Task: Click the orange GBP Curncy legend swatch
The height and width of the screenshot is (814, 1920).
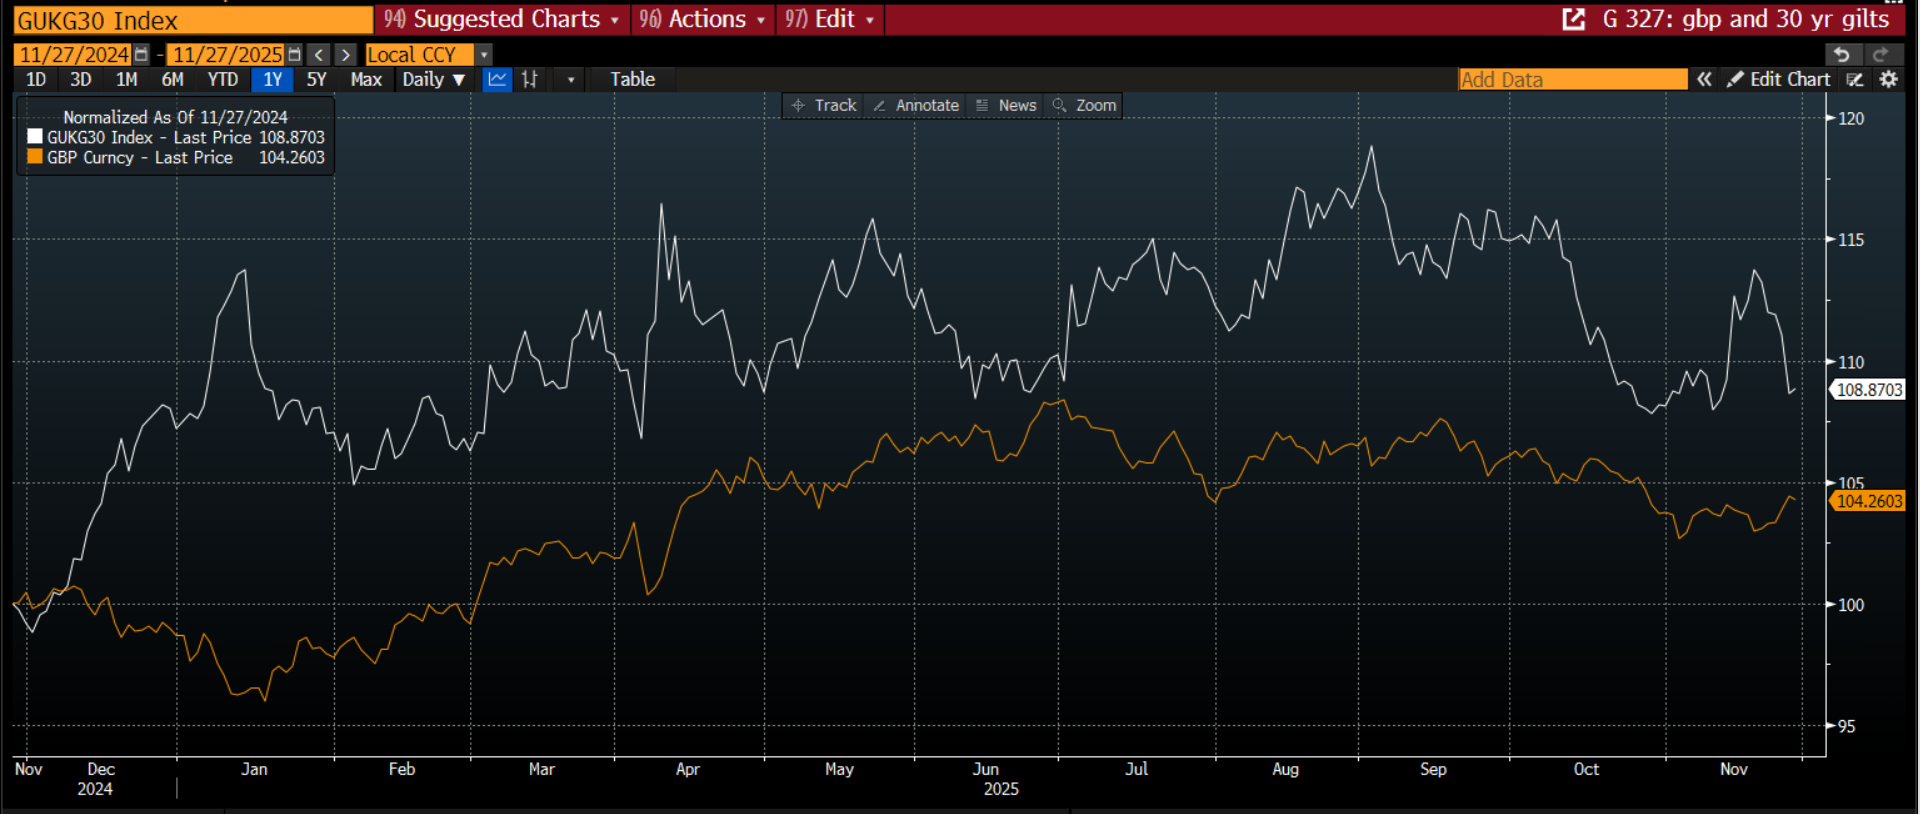Action: coord(35,157)
